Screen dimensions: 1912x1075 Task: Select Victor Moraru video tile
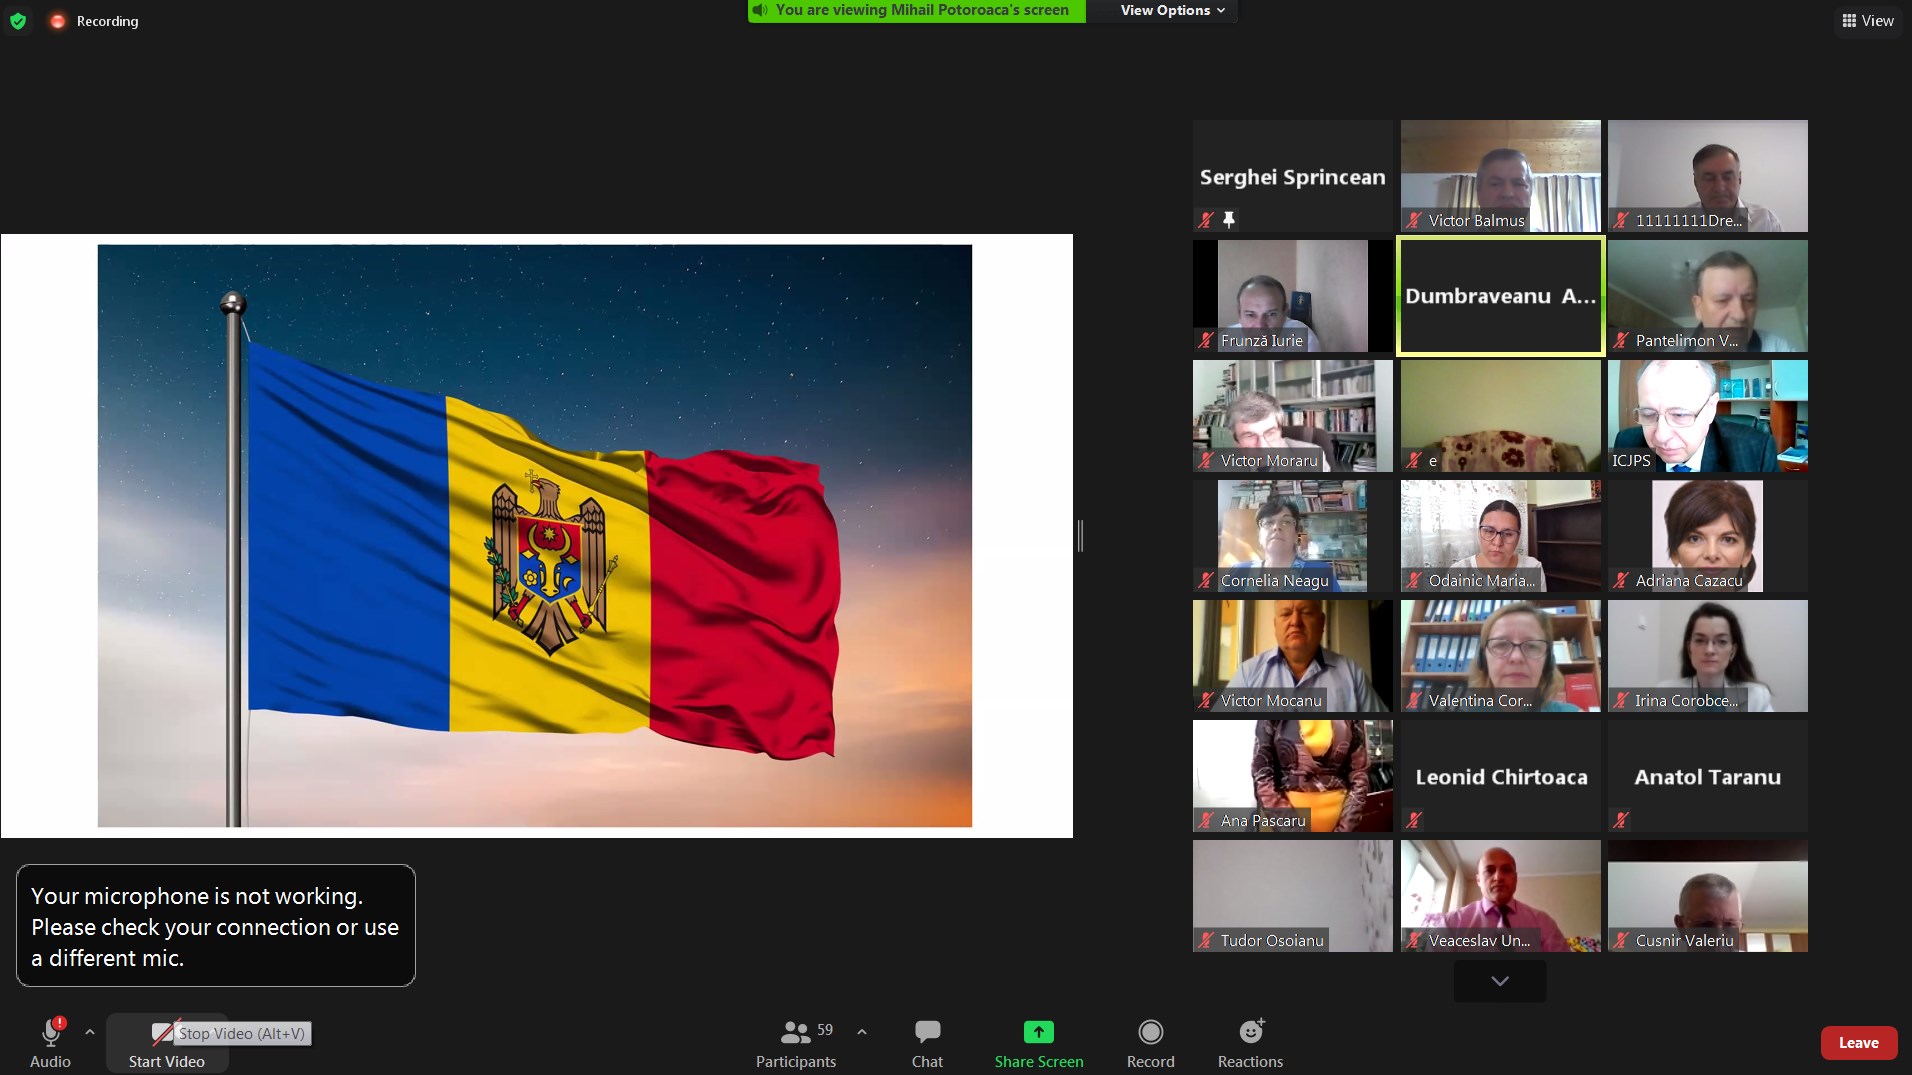[1292, 416]
